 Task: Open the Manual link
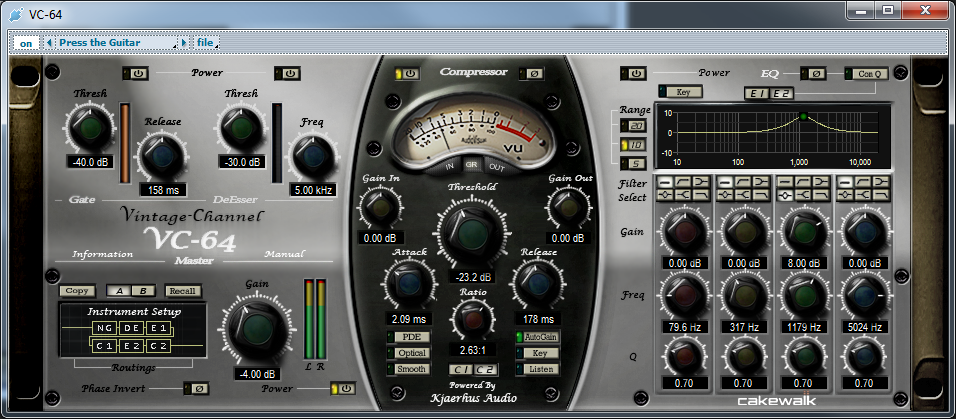click(x=284, y=254)
